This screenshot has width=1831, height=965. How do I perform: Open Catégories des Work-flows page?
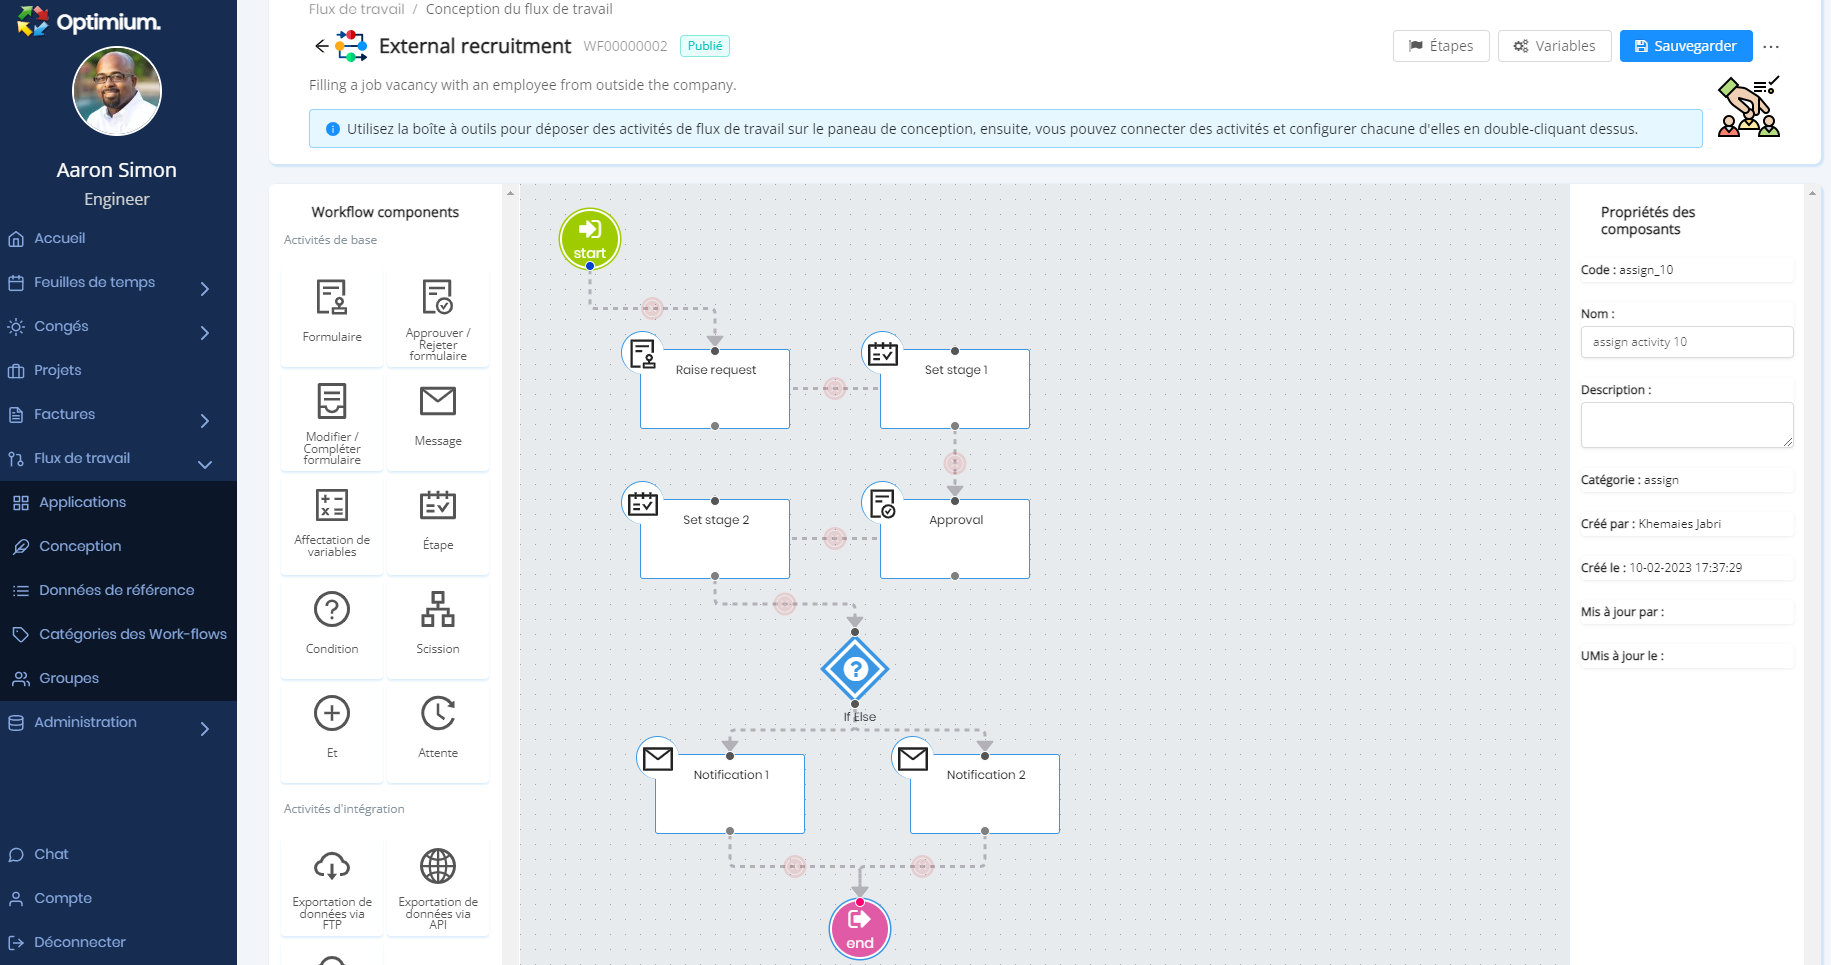[132, 635]
